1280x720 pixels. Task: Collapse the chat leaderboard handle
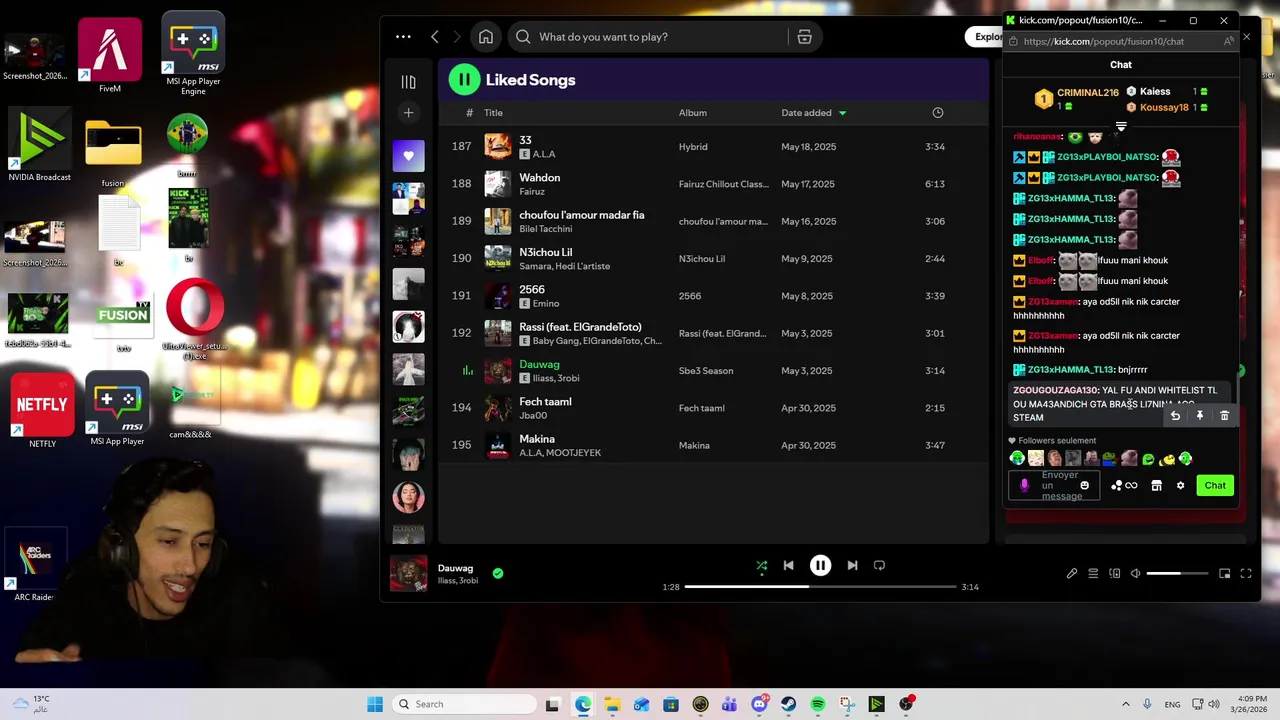(1121, 127)
